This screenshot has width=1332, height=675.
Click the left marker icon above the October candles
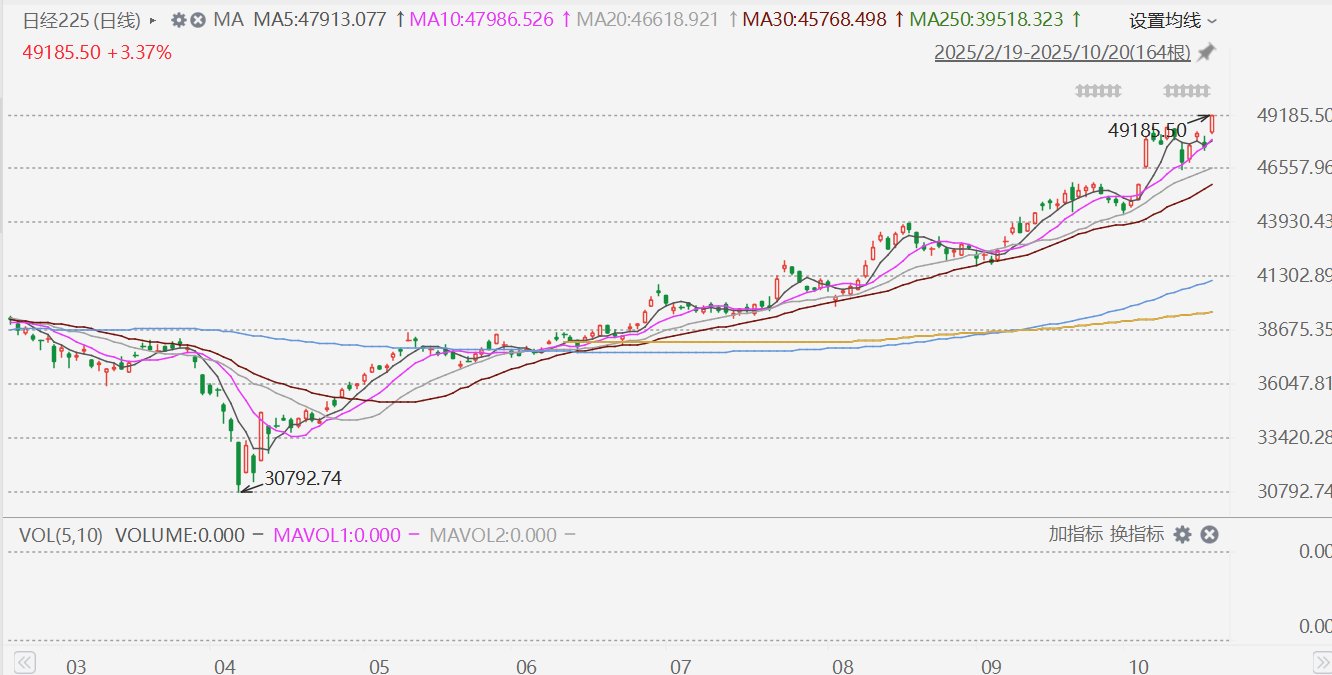tap(1098, 91)
